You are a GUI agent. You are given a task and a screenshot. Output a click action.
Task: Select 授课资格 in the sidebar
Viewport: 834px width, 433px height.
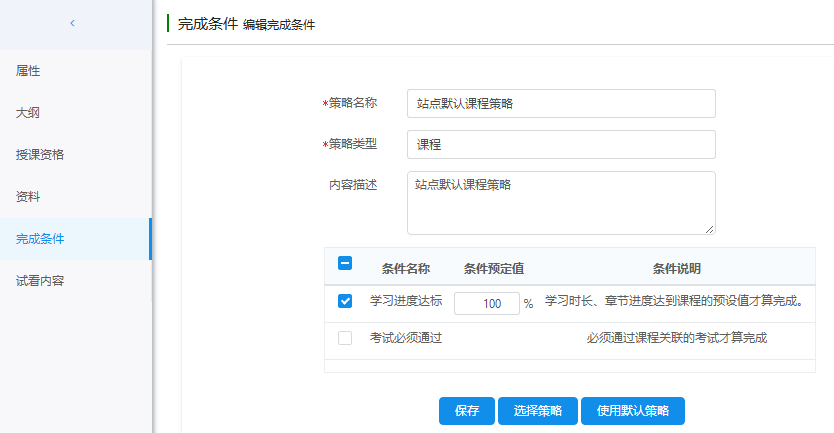[x=40, y=155]
